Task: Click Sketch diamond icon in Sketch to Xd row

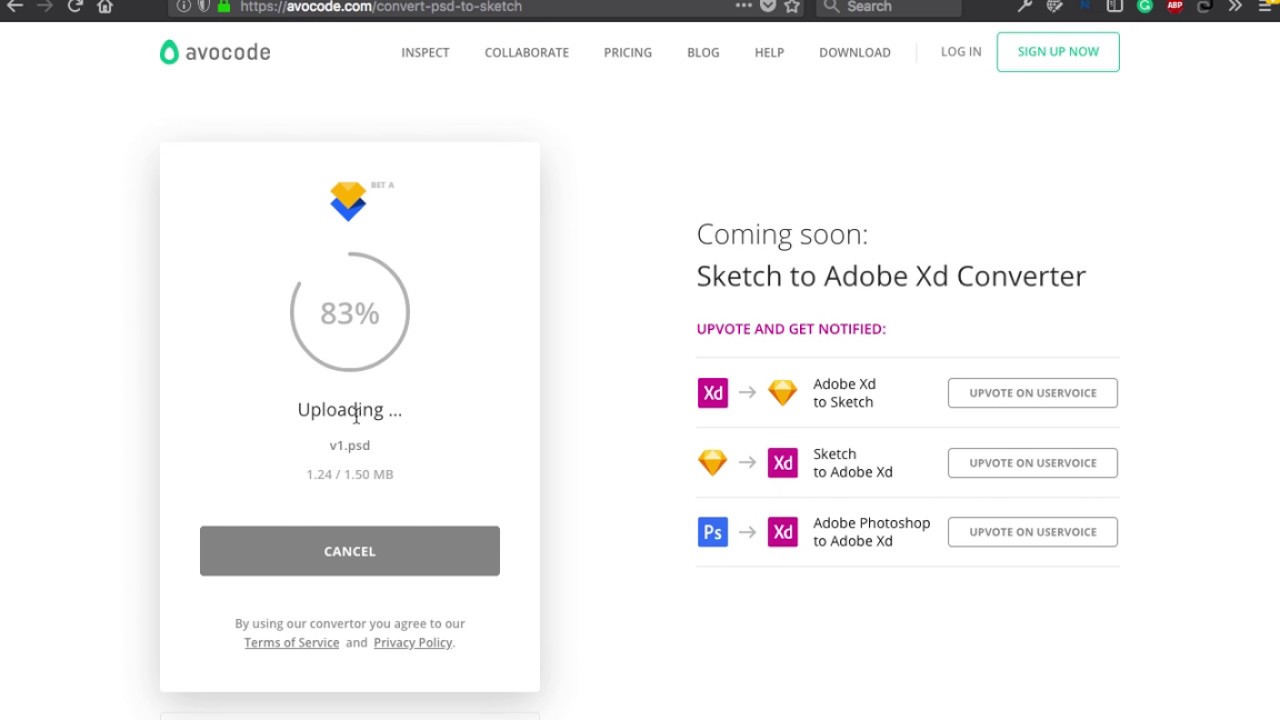Action: [713, 463]
